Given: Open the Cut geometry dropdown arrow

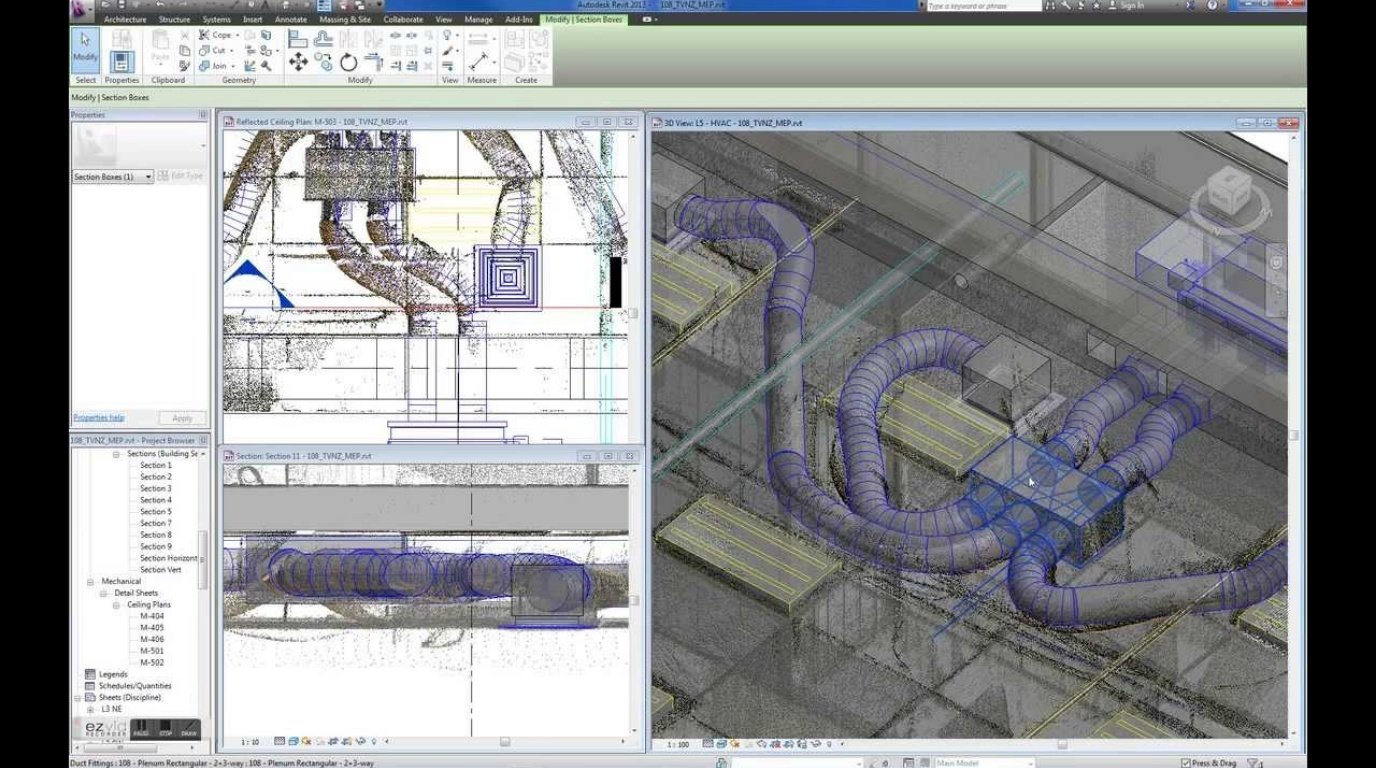Looking at the screenshot, I should tap(232, 51).
